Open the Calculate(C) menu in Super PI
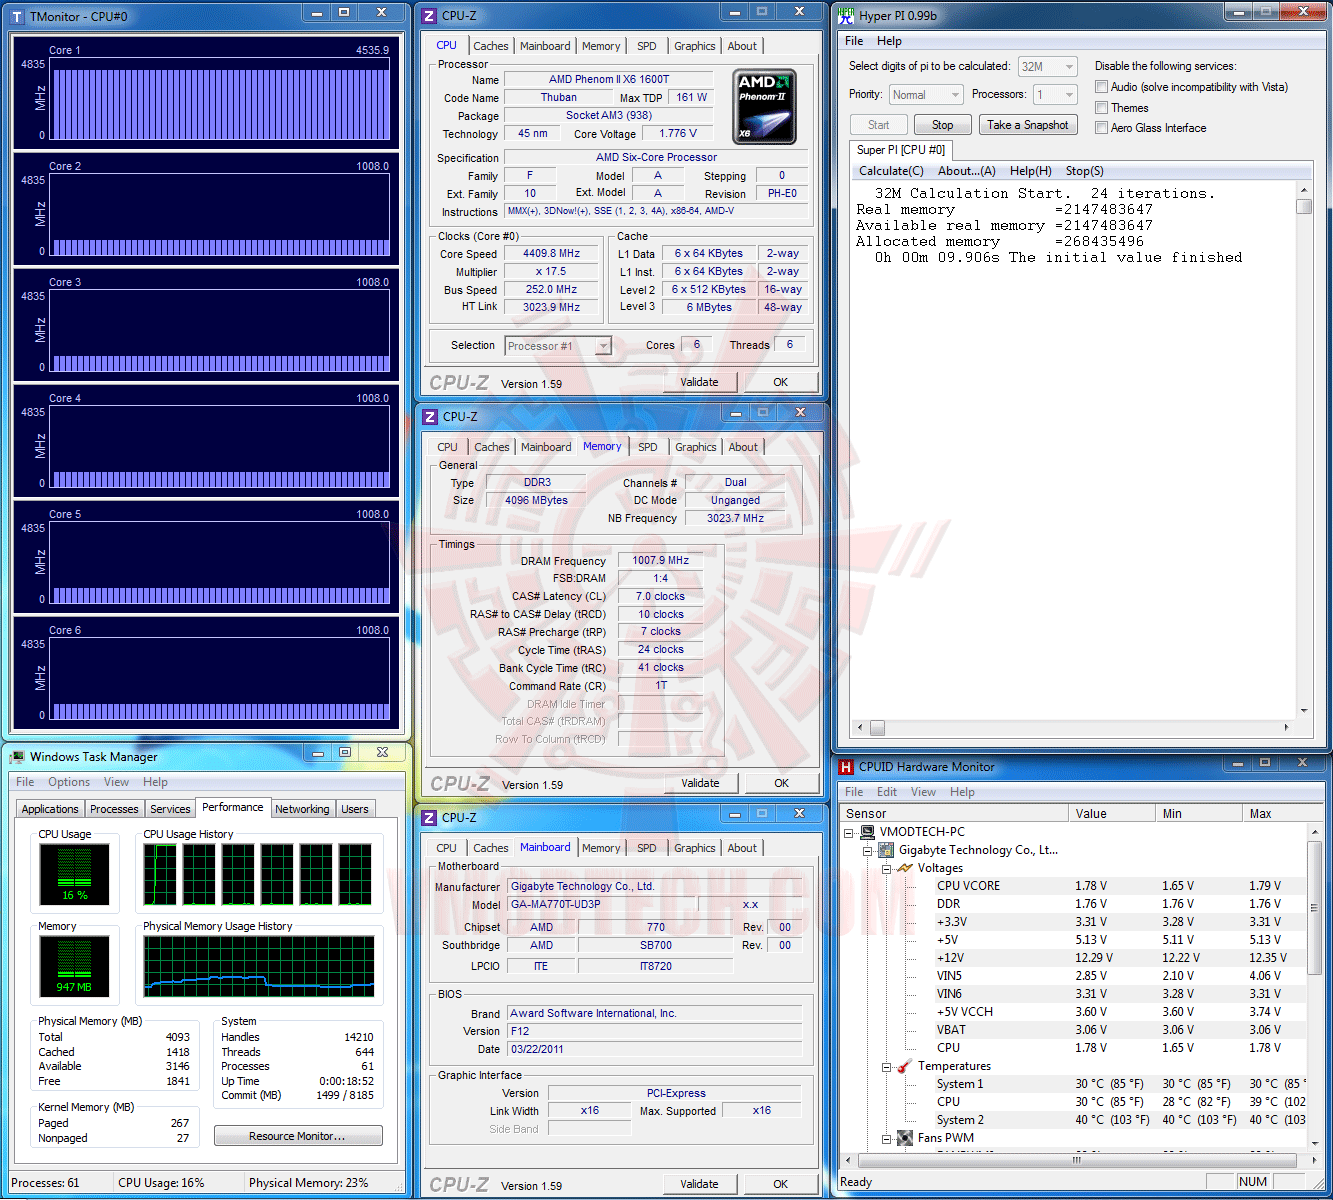1333x1200 pixels. click(891, 171)
